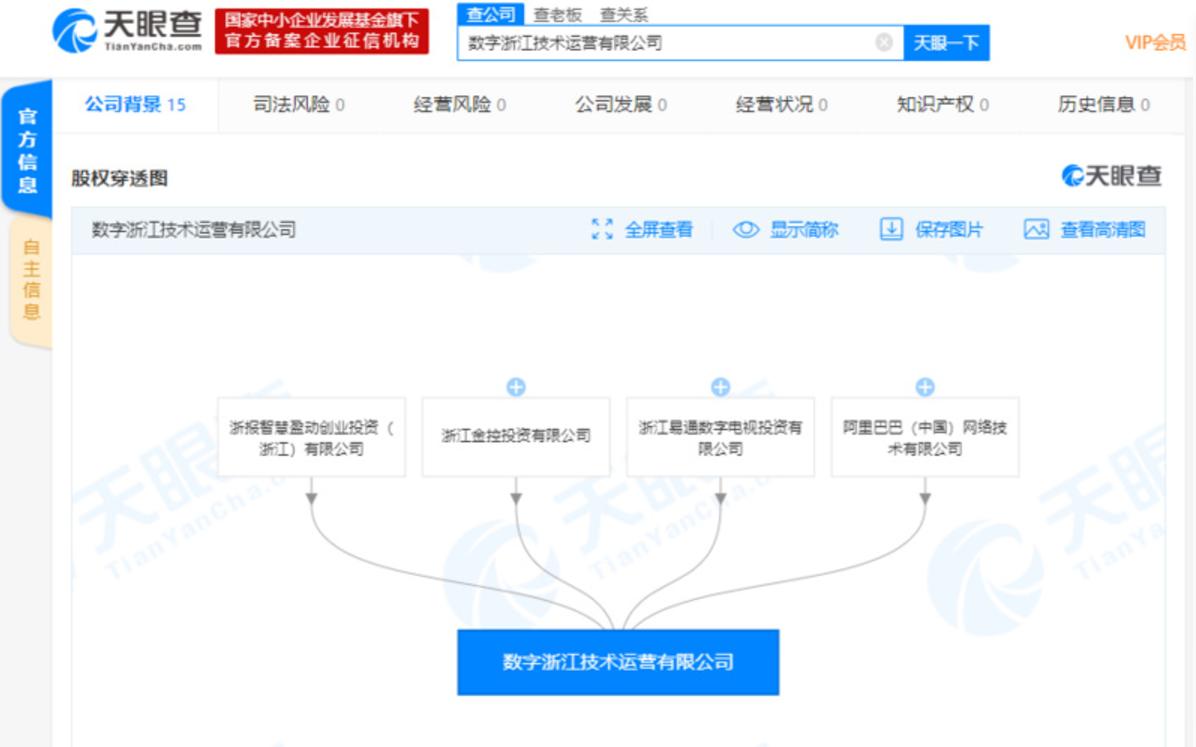The image size is (1196, 747).
Task: Expand the plus above 浙江易通数字电视投资有限公司
Action: pos(720,387)
